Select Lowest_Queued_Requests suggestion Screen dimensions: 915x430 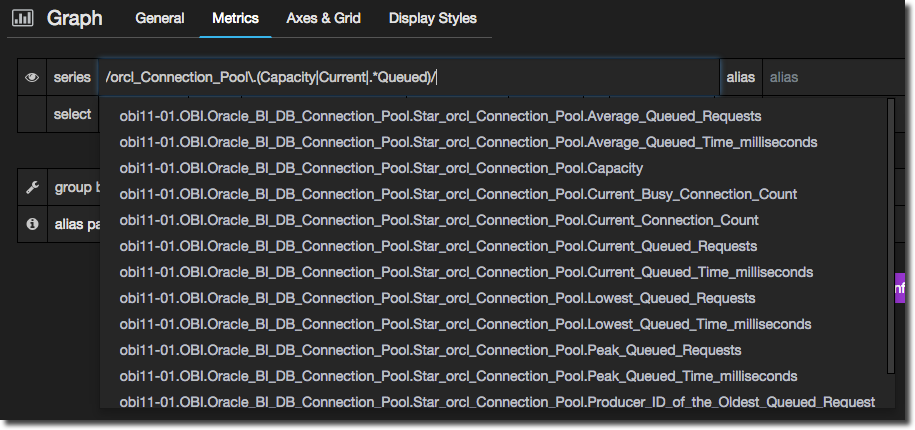click(x=437, y=298)
